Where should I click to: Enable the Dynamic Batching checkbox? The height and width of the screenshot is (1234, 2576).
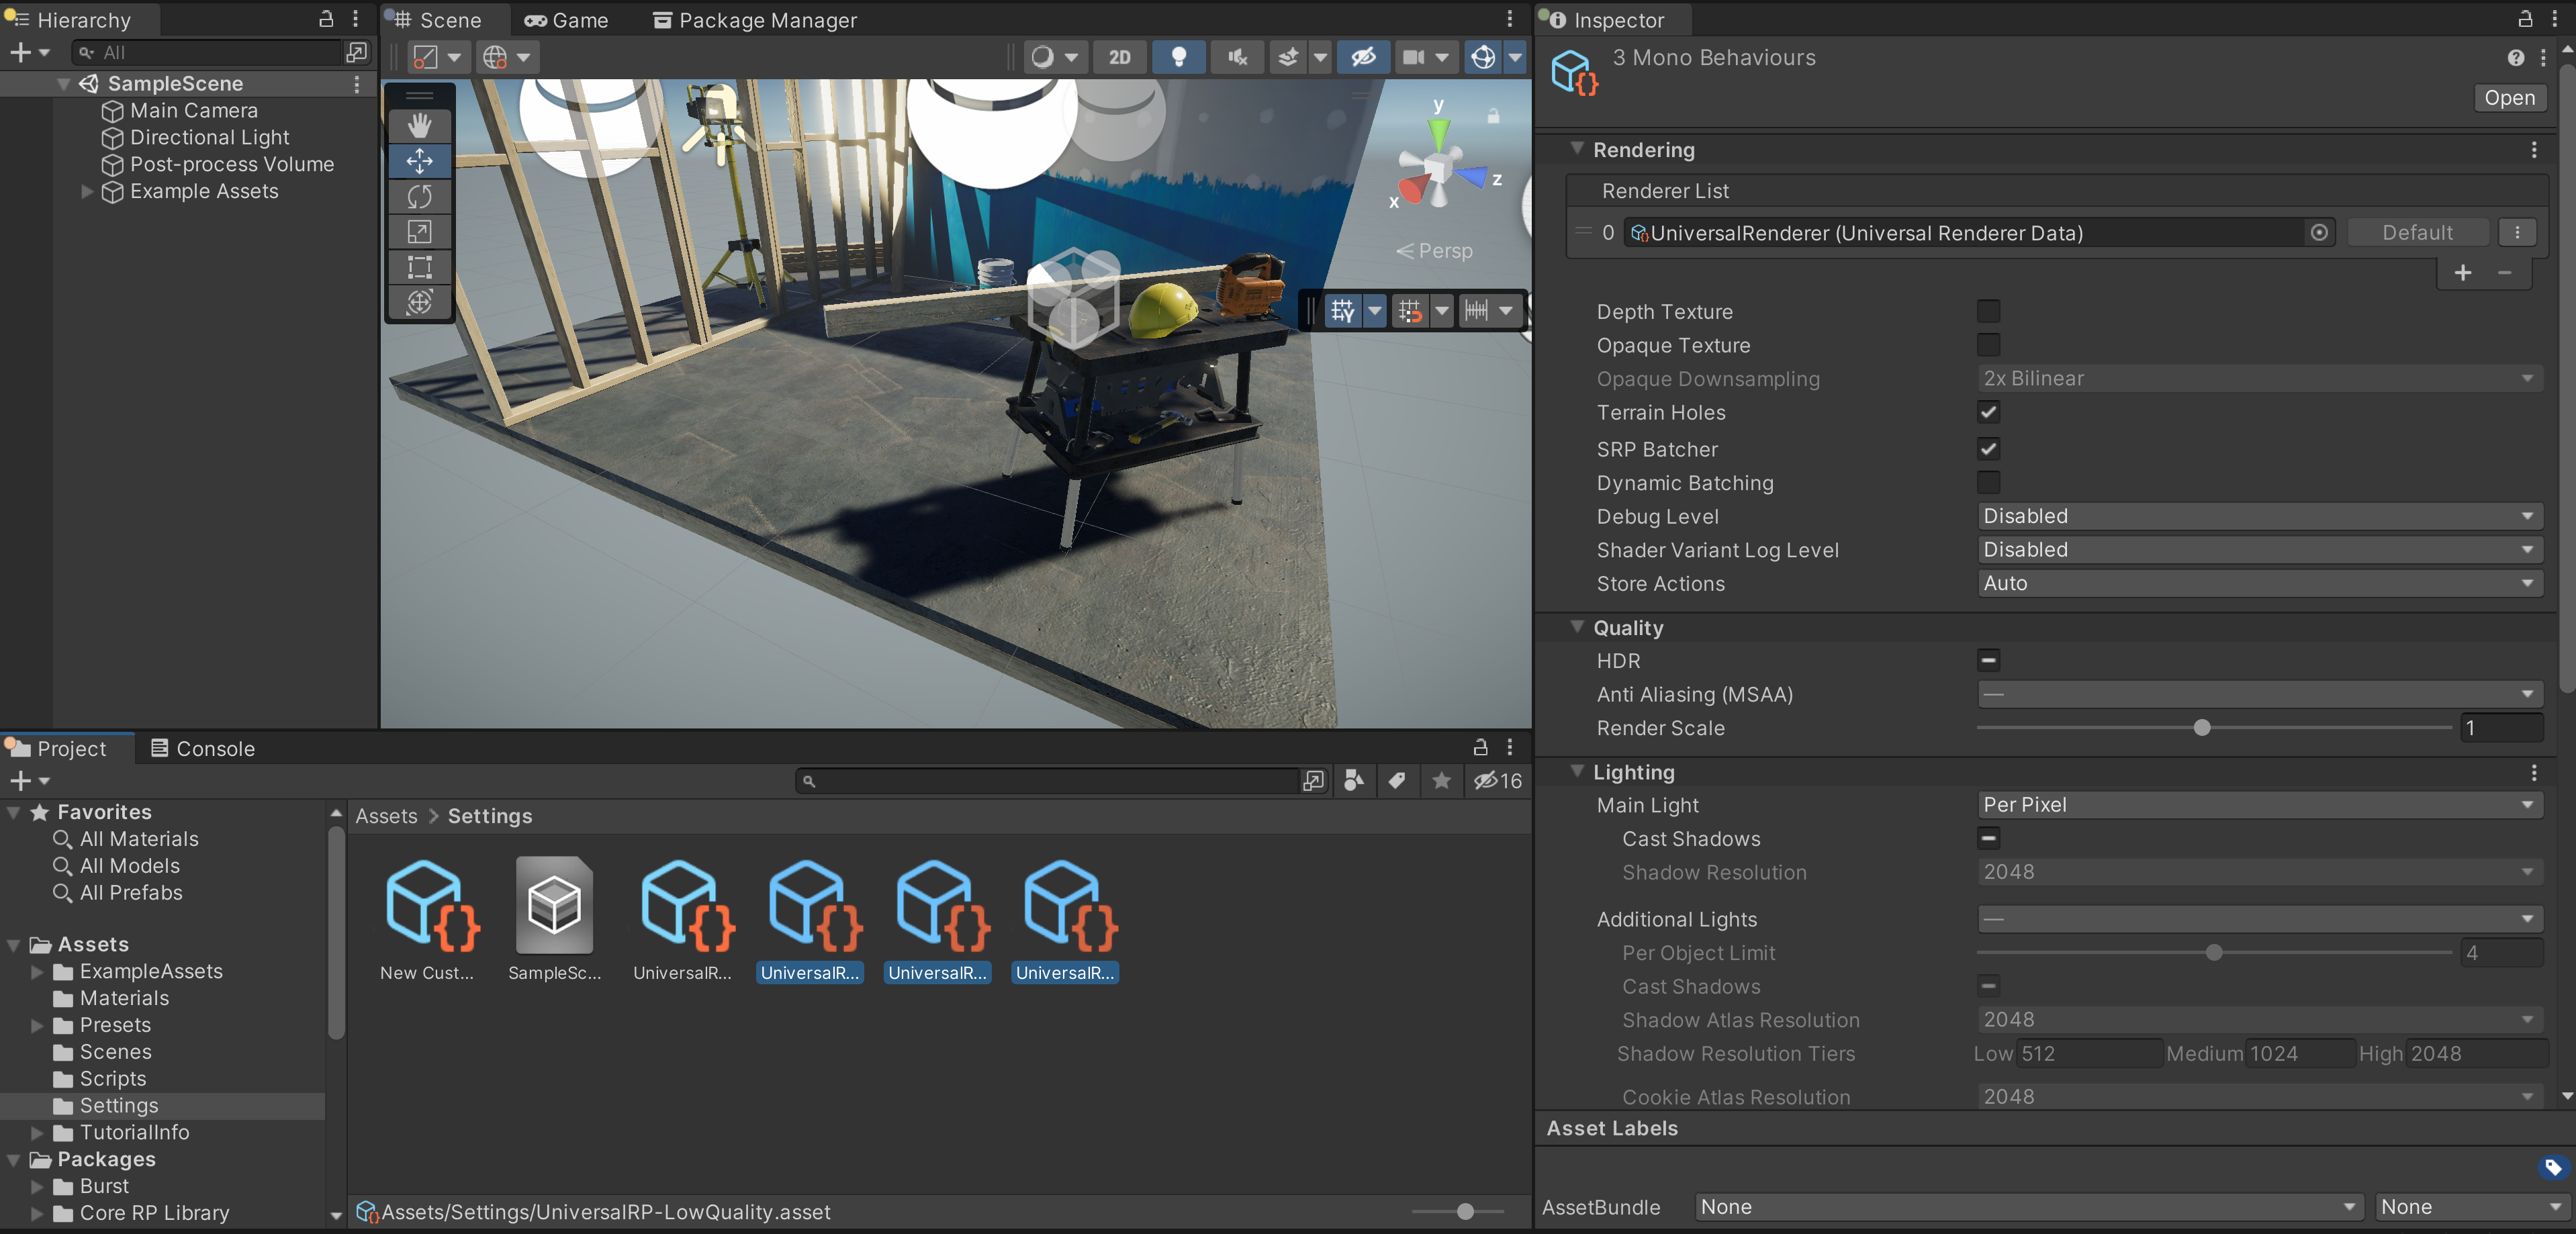point(1988,483)
